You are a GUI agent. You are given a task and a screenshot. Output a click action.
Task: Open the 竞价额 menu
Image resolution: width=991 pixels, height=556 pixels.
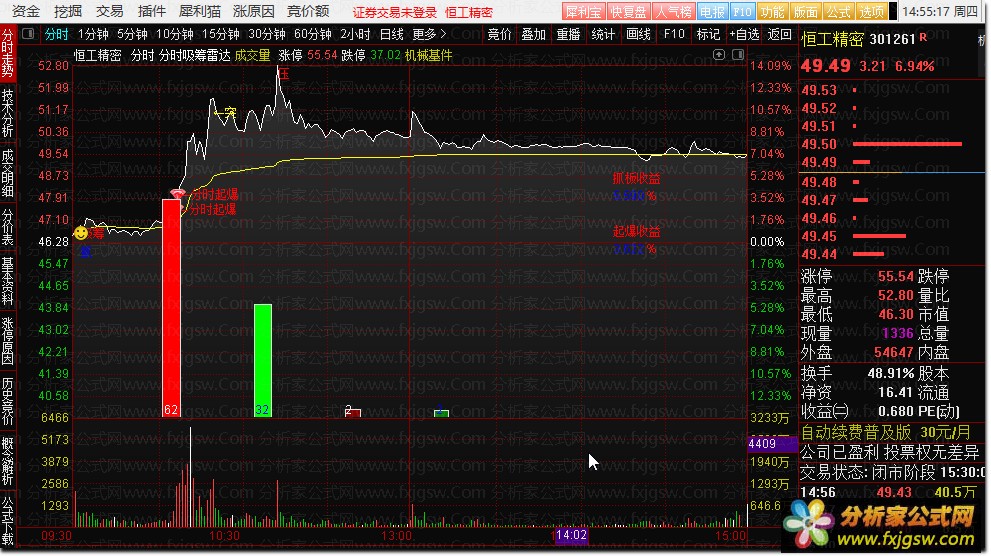tap(308, 11)
